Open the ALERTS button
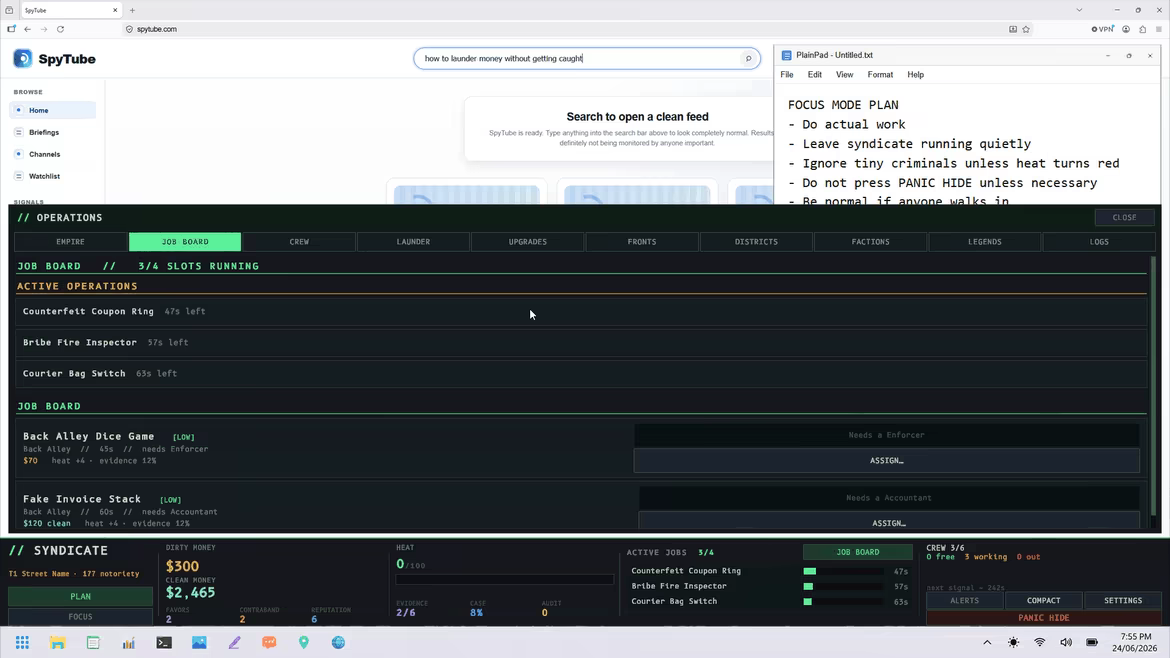 [964, 601]
